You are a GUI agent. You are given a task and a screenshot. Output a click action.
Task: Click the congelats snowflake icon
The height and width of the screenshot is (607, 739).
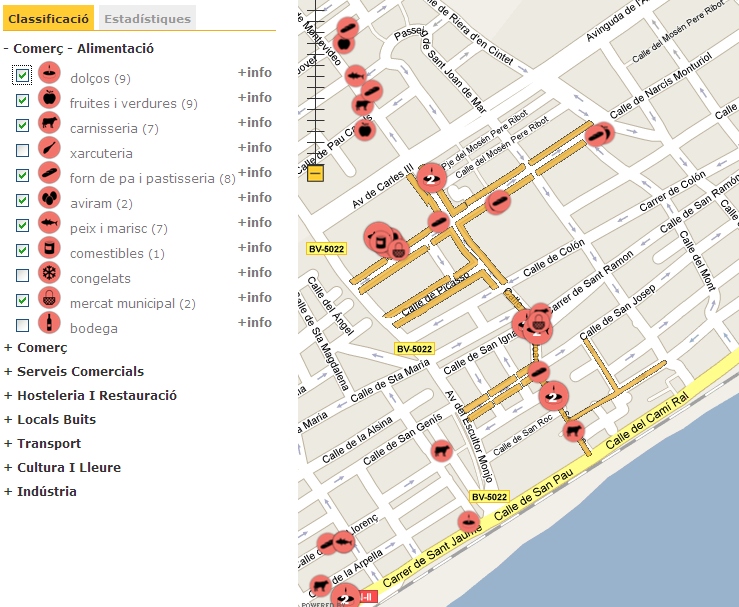(49, 273)
